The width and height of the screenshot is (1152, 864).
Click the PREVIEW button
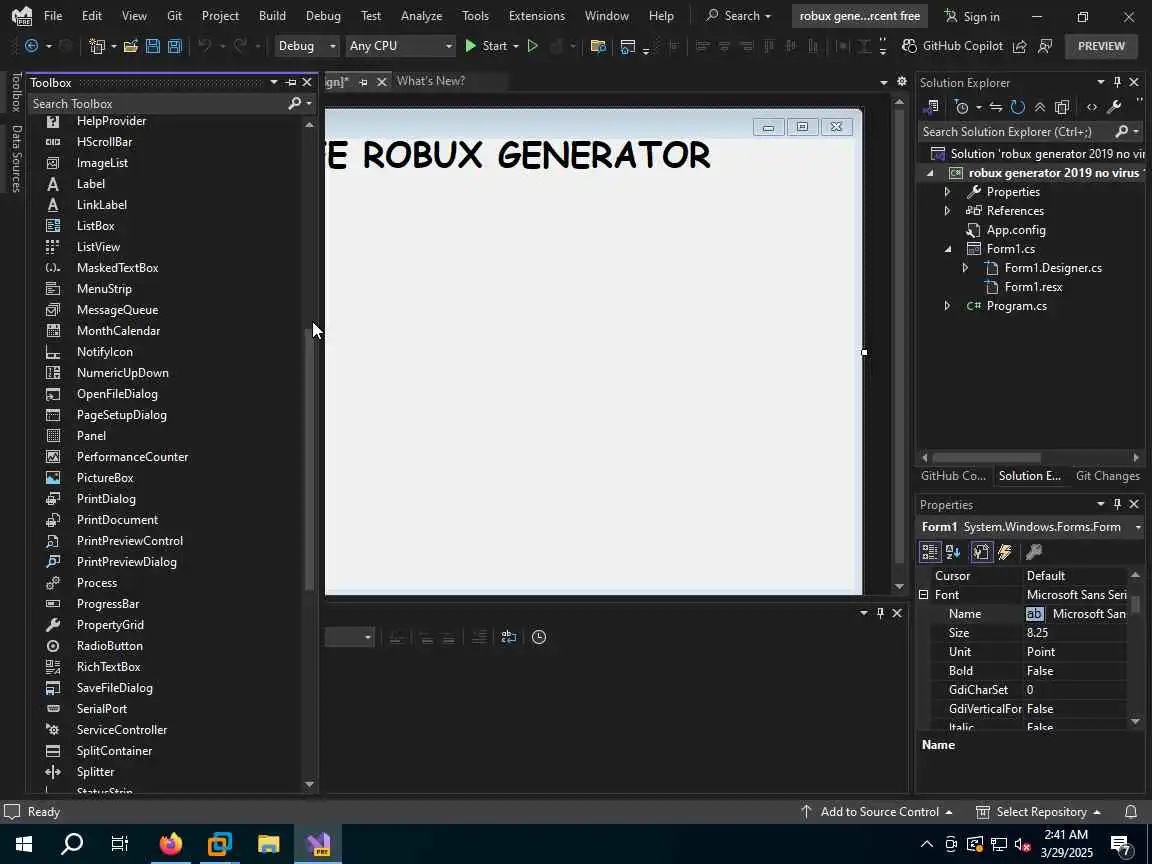point(1101,46)
